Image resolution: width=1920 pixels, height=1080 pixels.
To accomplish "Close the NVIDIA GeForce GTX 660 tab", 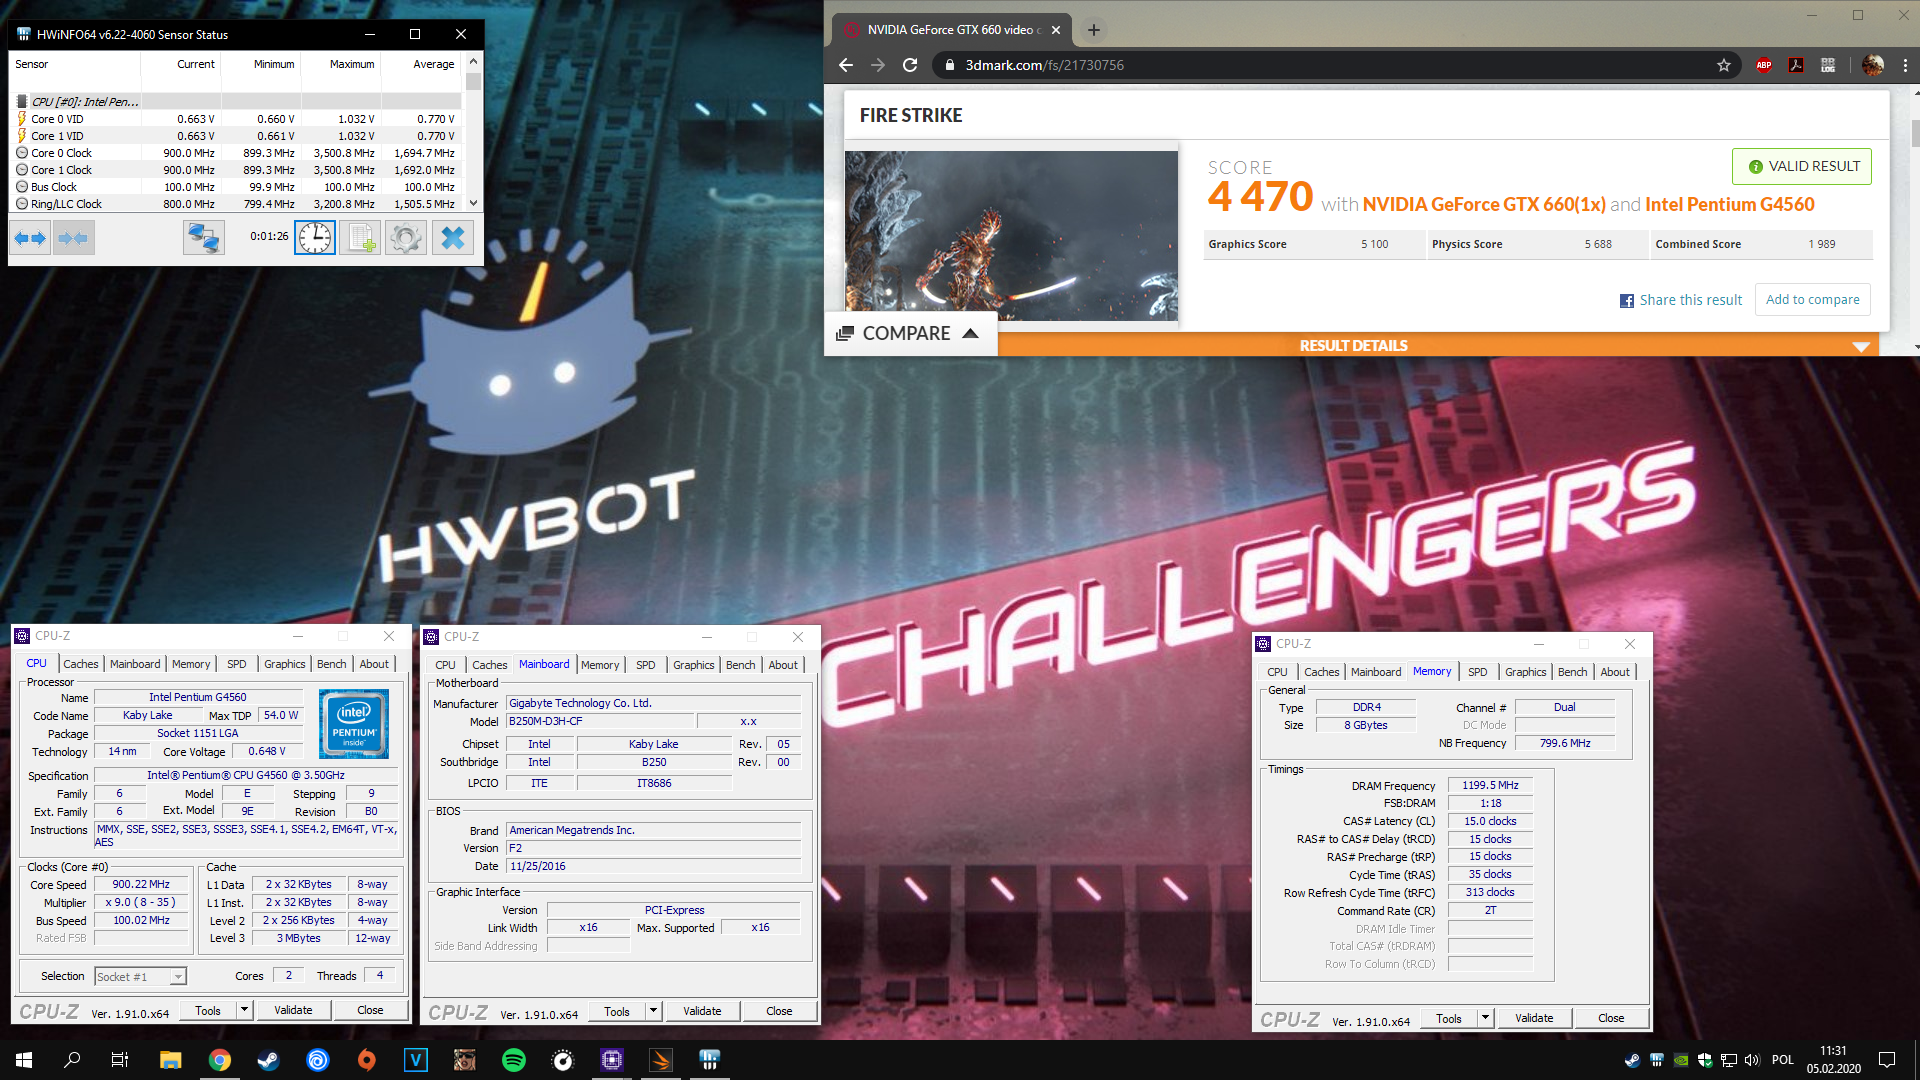I will coord(1056,30).
